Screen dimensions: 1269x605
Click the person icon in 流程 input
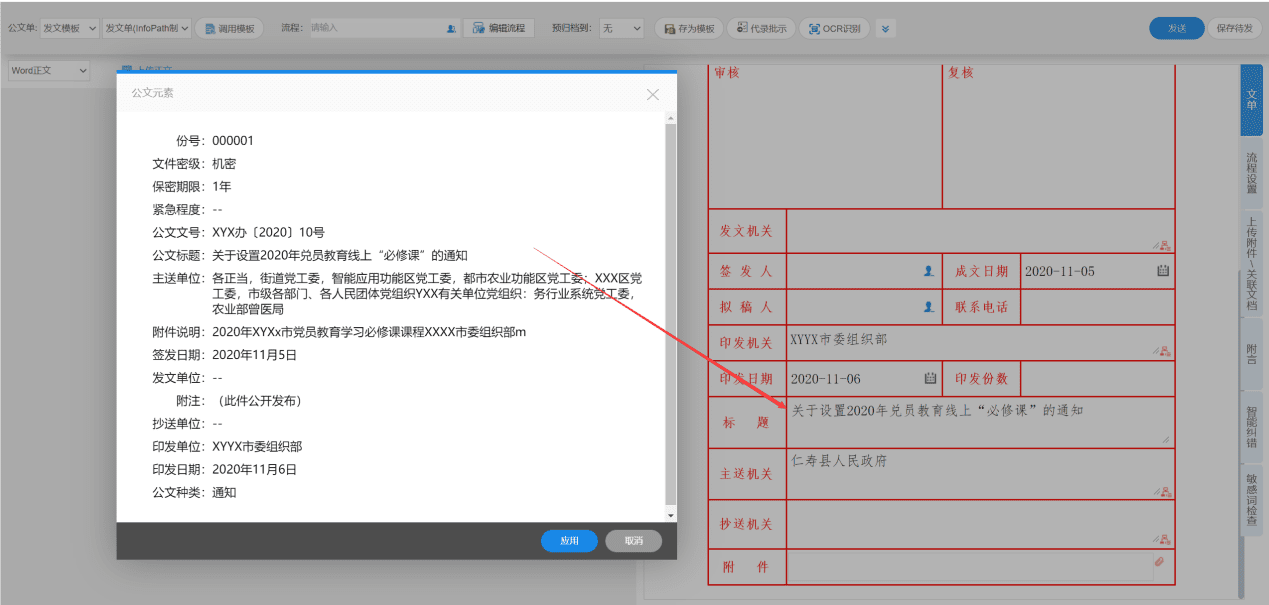(450, 29)
